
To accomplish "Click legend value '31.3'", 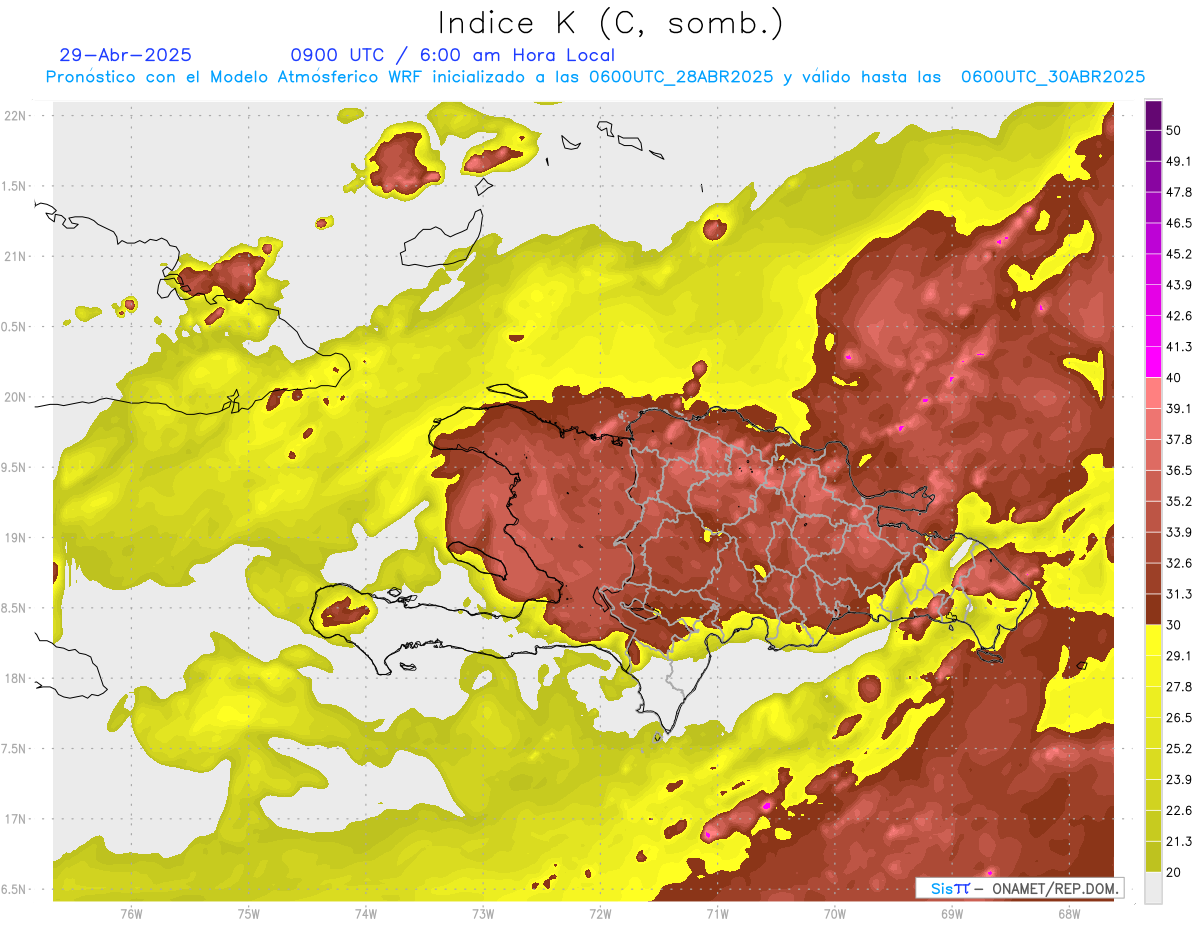I will 1179,594.
